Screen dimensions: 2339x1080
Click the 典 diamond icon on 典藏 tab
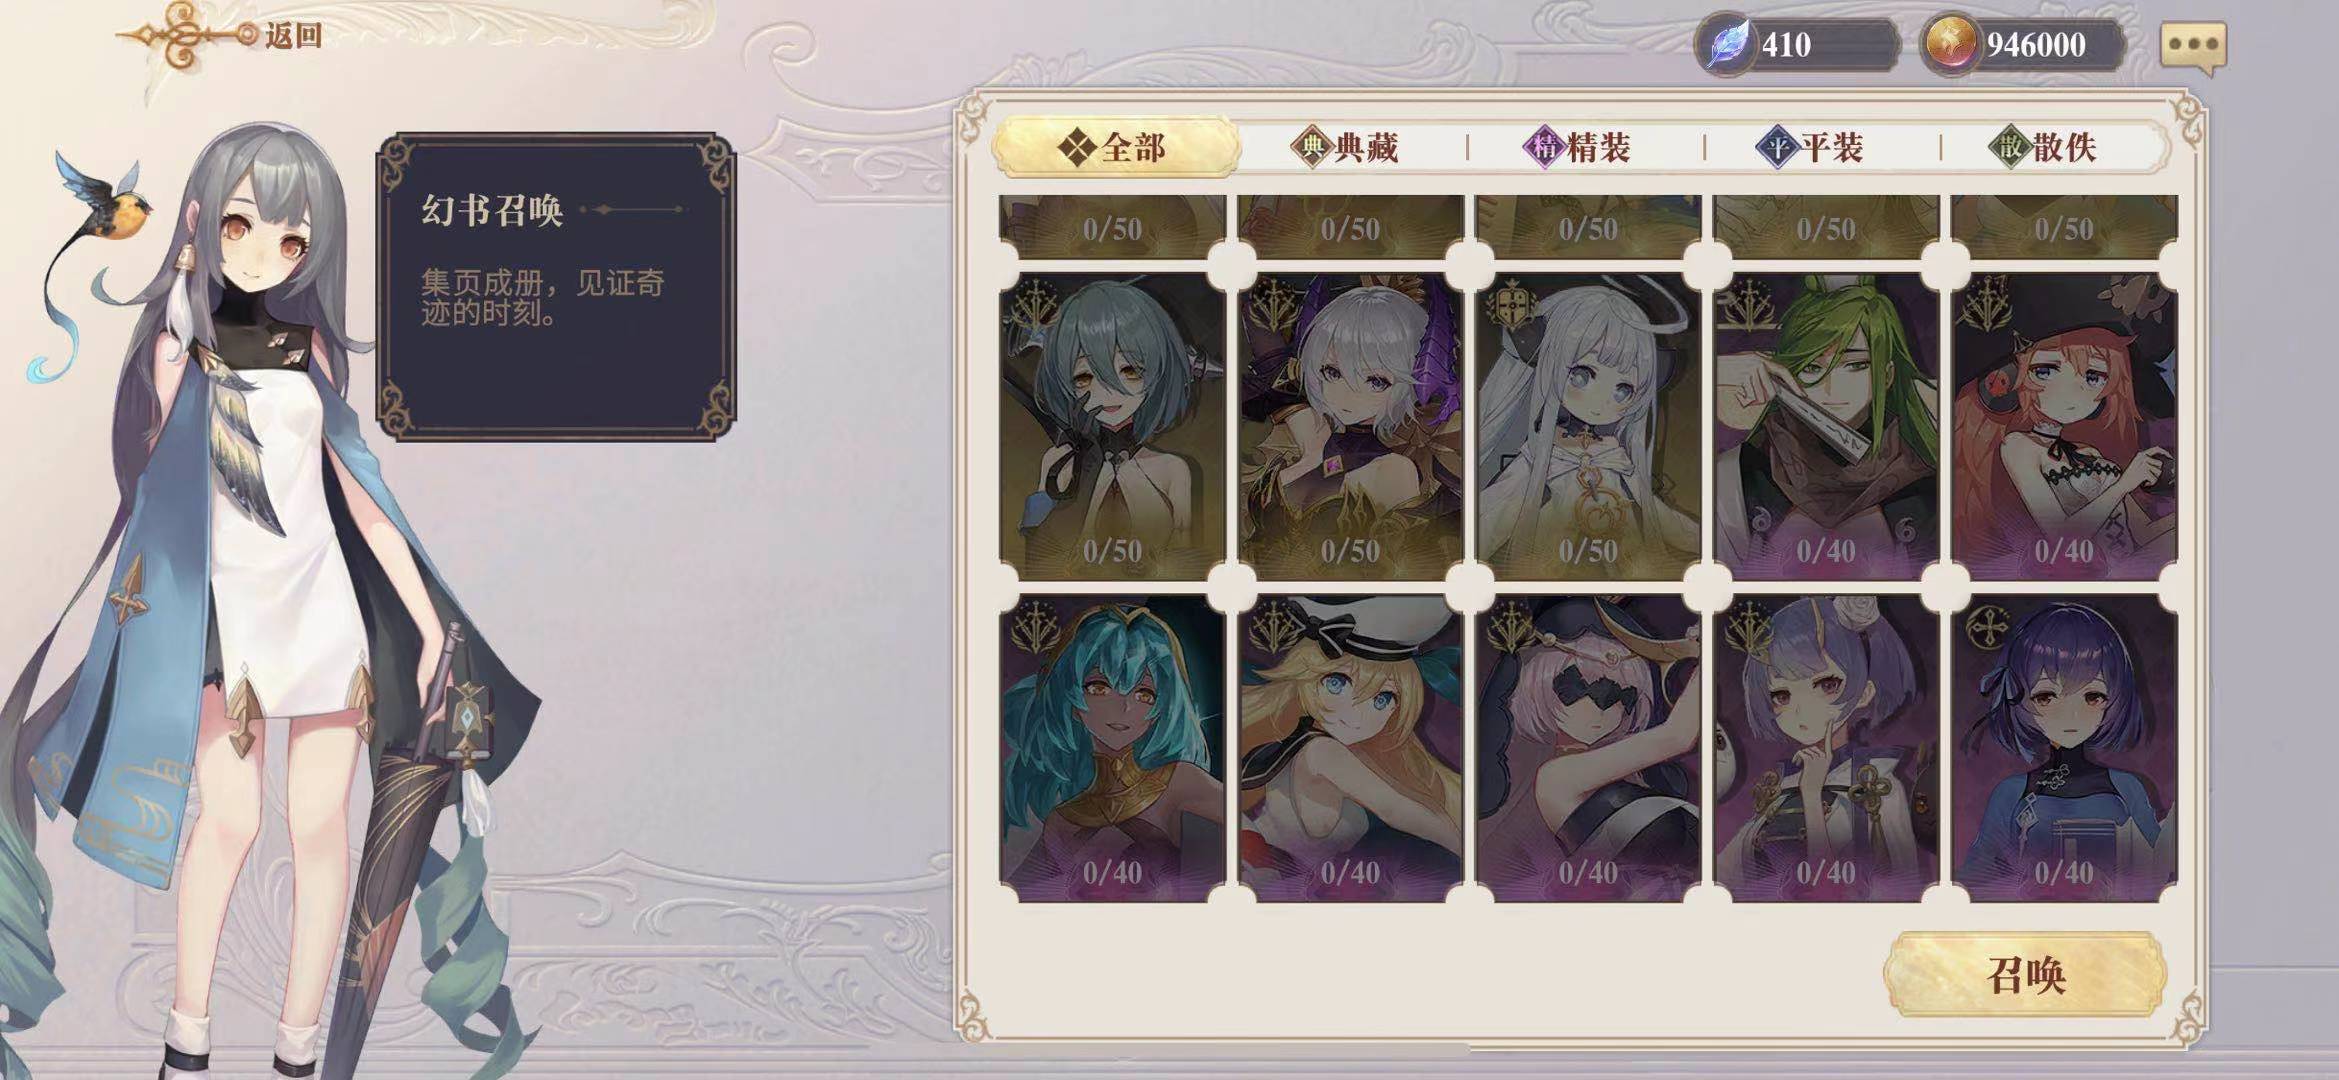click(1311, 148)
